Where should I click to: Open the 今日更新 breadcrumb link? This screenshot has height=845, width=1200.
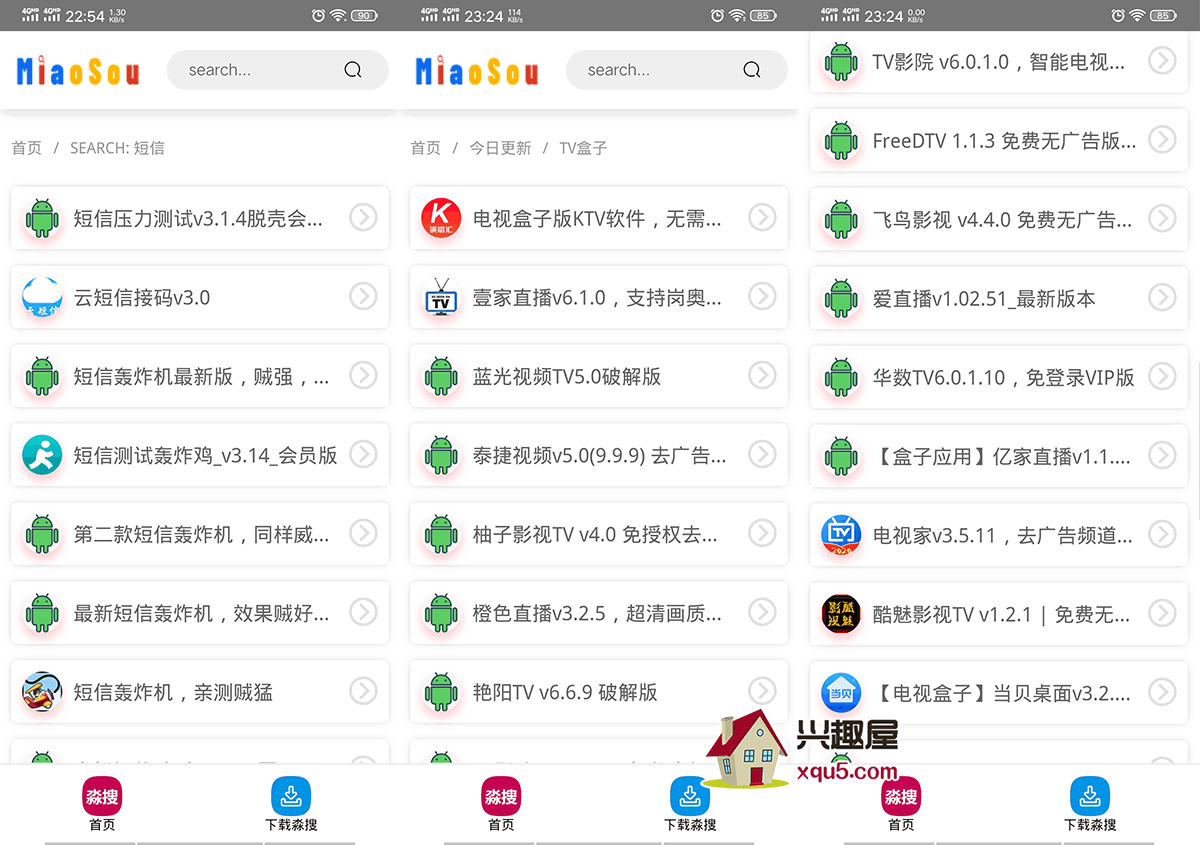(501, 148)
